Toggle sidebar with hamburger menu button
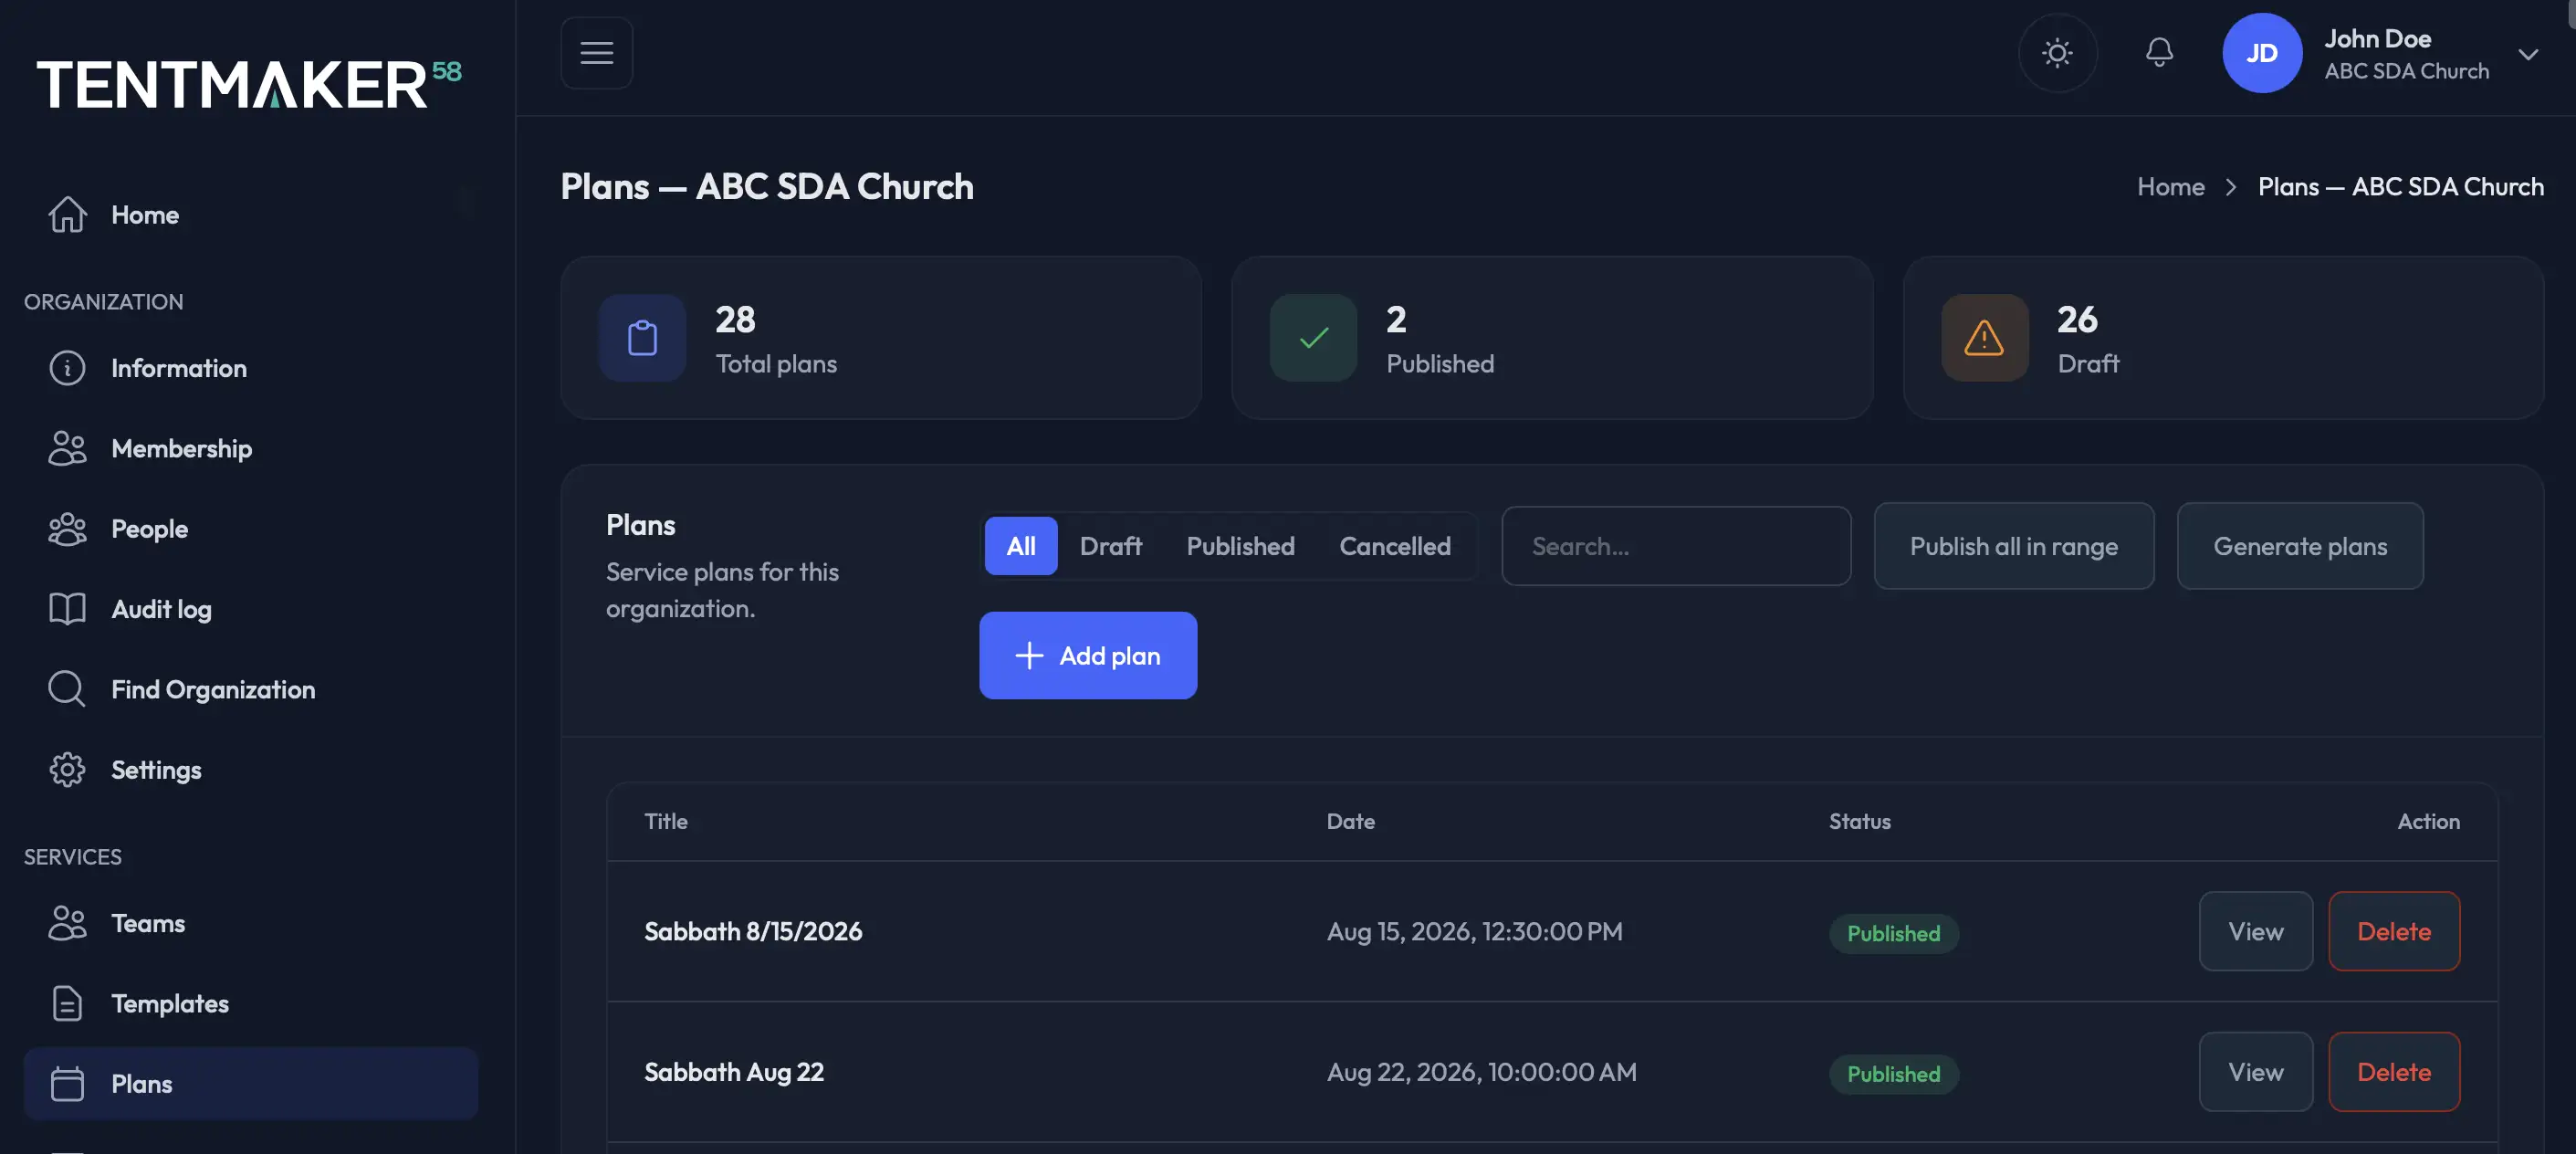The height and width of the screenshot is (1154, 2576). click(597, 53)
